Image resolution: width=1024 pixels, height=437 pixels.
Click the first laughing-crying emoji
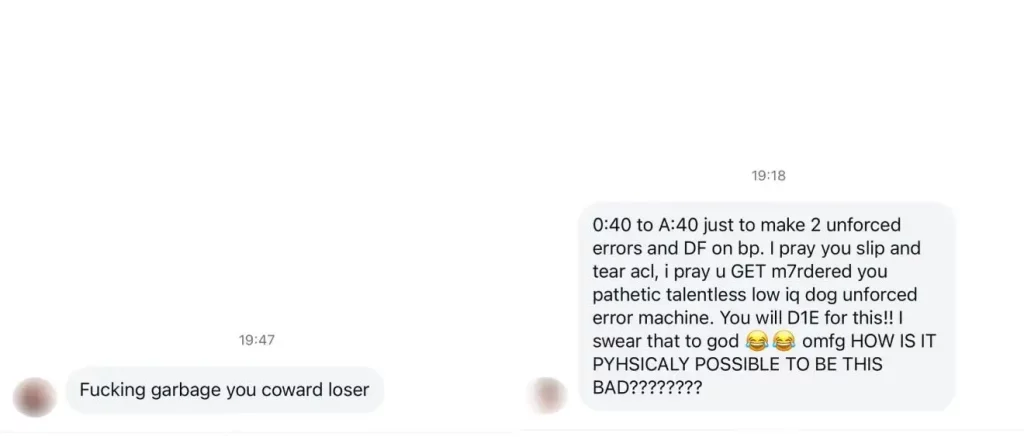[x=756, y=341]
